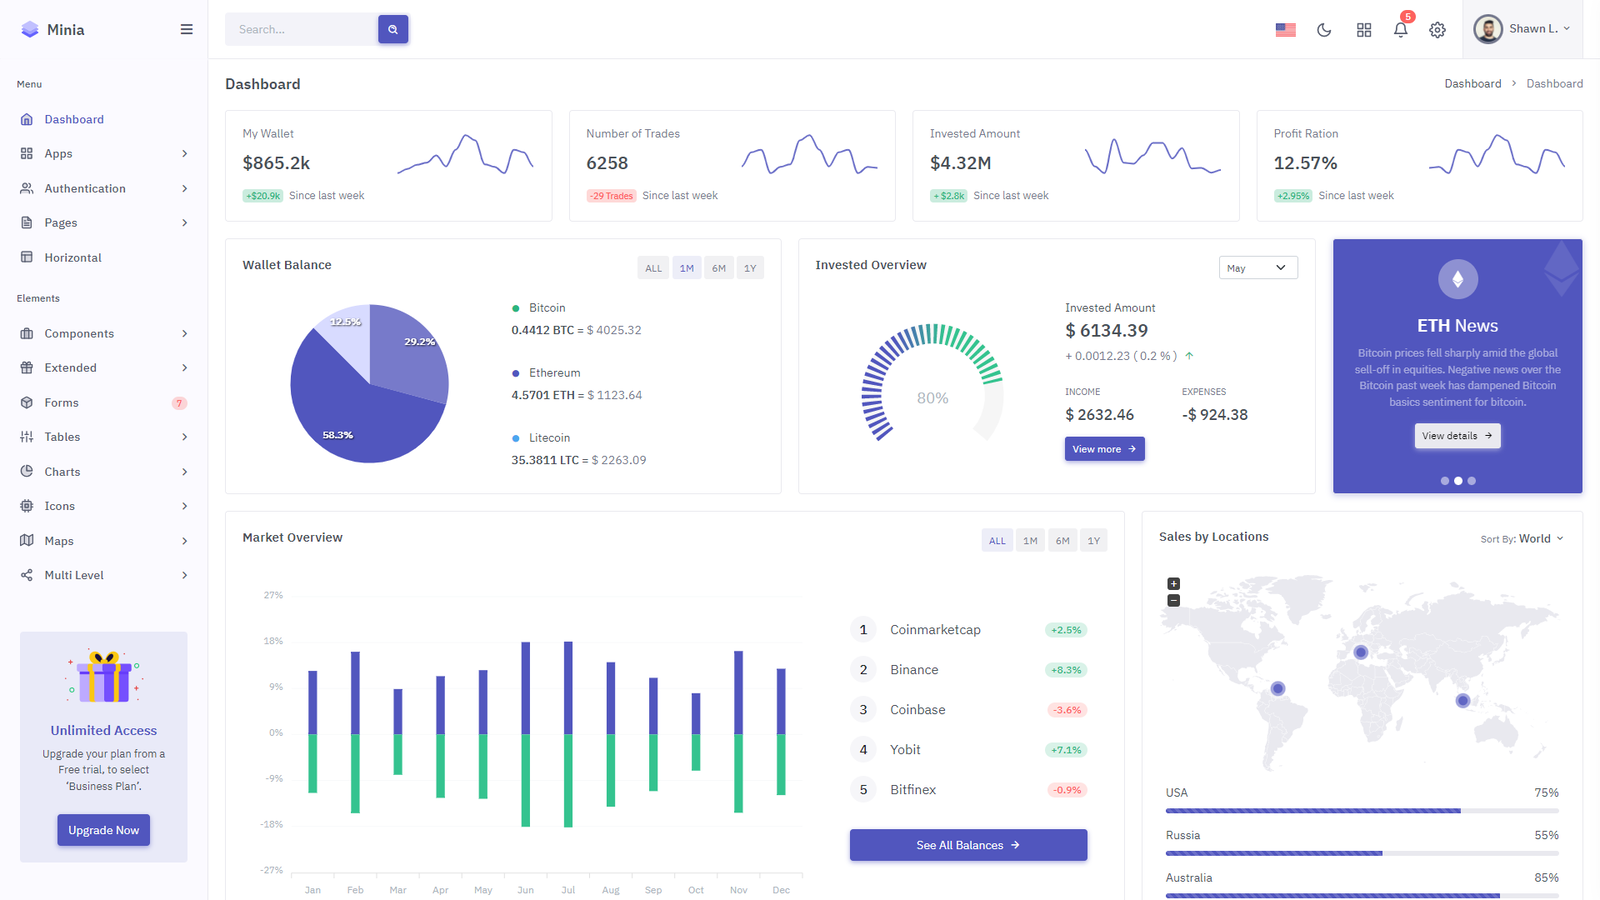The image size is (1600, 900).
Task: Click the Forms box icon
Action: coord(27,403)
